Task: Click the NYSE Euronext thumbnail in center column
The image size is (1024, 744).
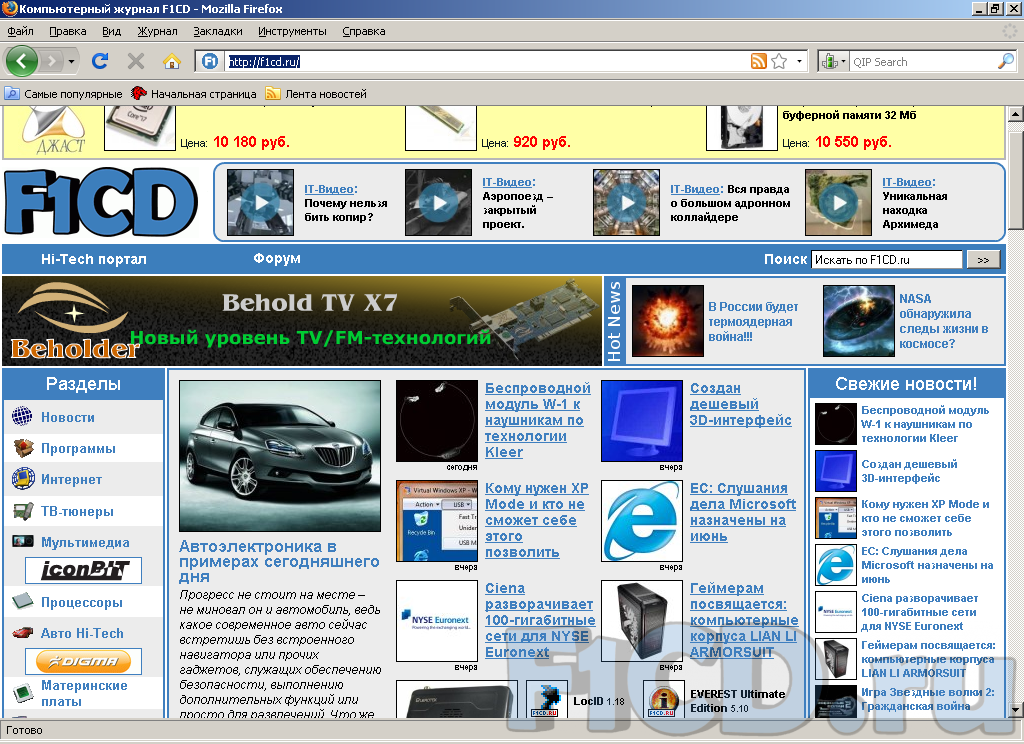Action: 437,621
